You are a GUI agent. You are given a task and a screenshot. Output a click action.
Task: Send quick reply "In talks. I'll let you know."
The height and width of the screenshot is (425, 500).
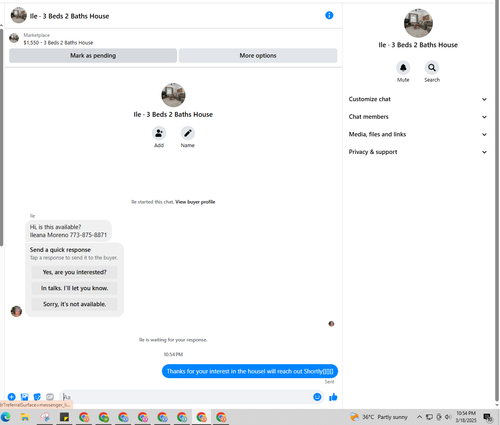(74, 288)
